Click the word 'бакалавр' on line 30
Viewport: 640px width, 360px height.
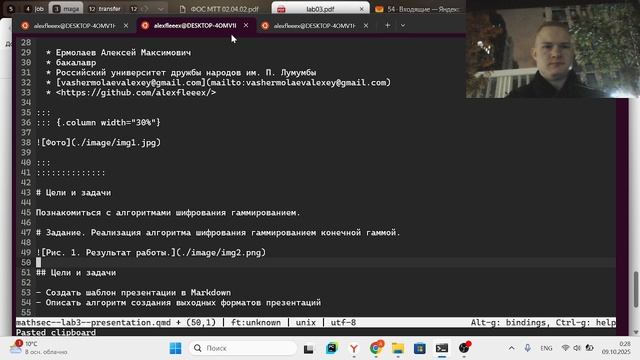(76, 63)
